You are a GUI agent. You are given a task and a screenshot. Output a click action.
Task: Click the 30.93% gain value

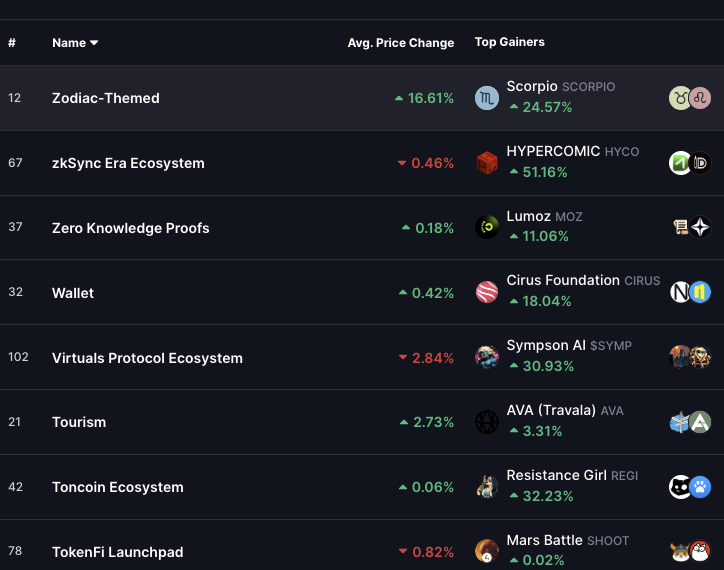click(542, 366)
